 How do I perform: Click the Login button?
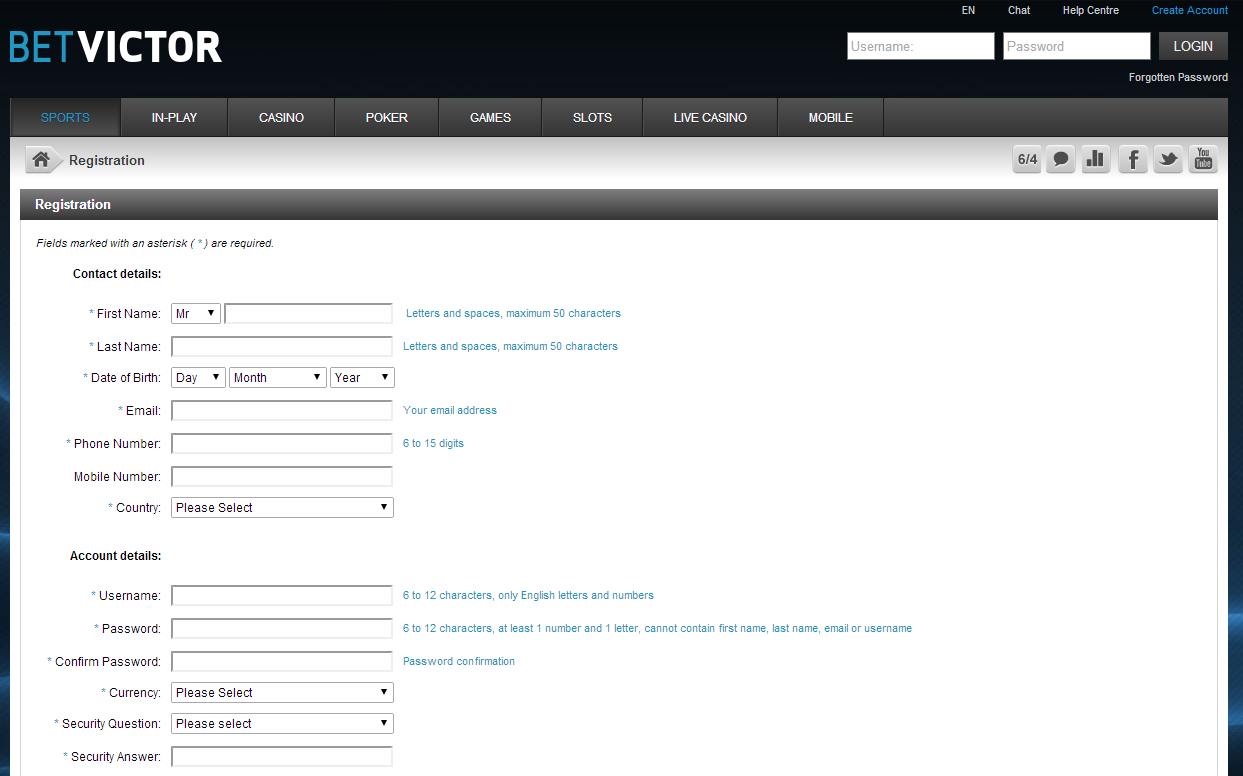tap(1193, 46)
